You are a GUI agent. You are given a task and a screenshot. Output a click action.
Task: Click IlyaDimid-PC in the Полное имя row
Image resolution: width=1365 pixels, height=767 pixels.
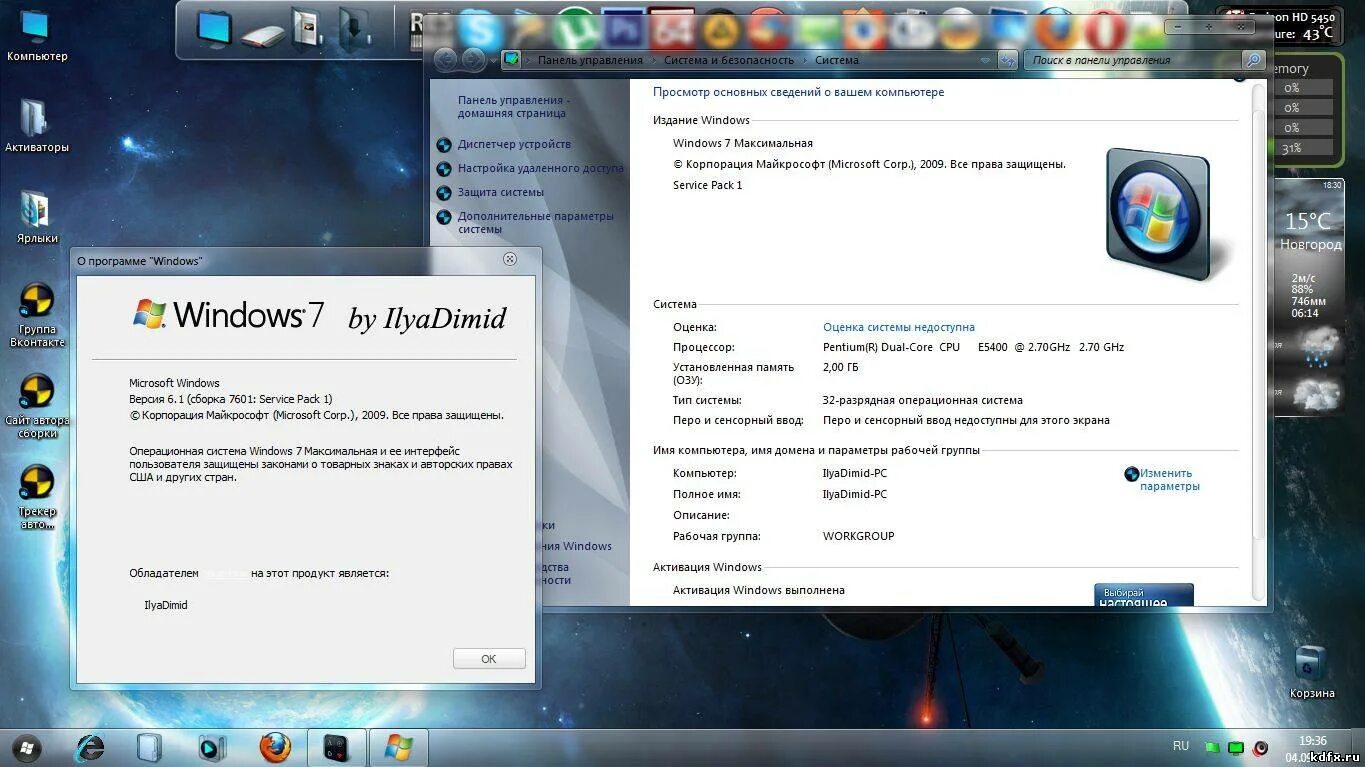854,494
